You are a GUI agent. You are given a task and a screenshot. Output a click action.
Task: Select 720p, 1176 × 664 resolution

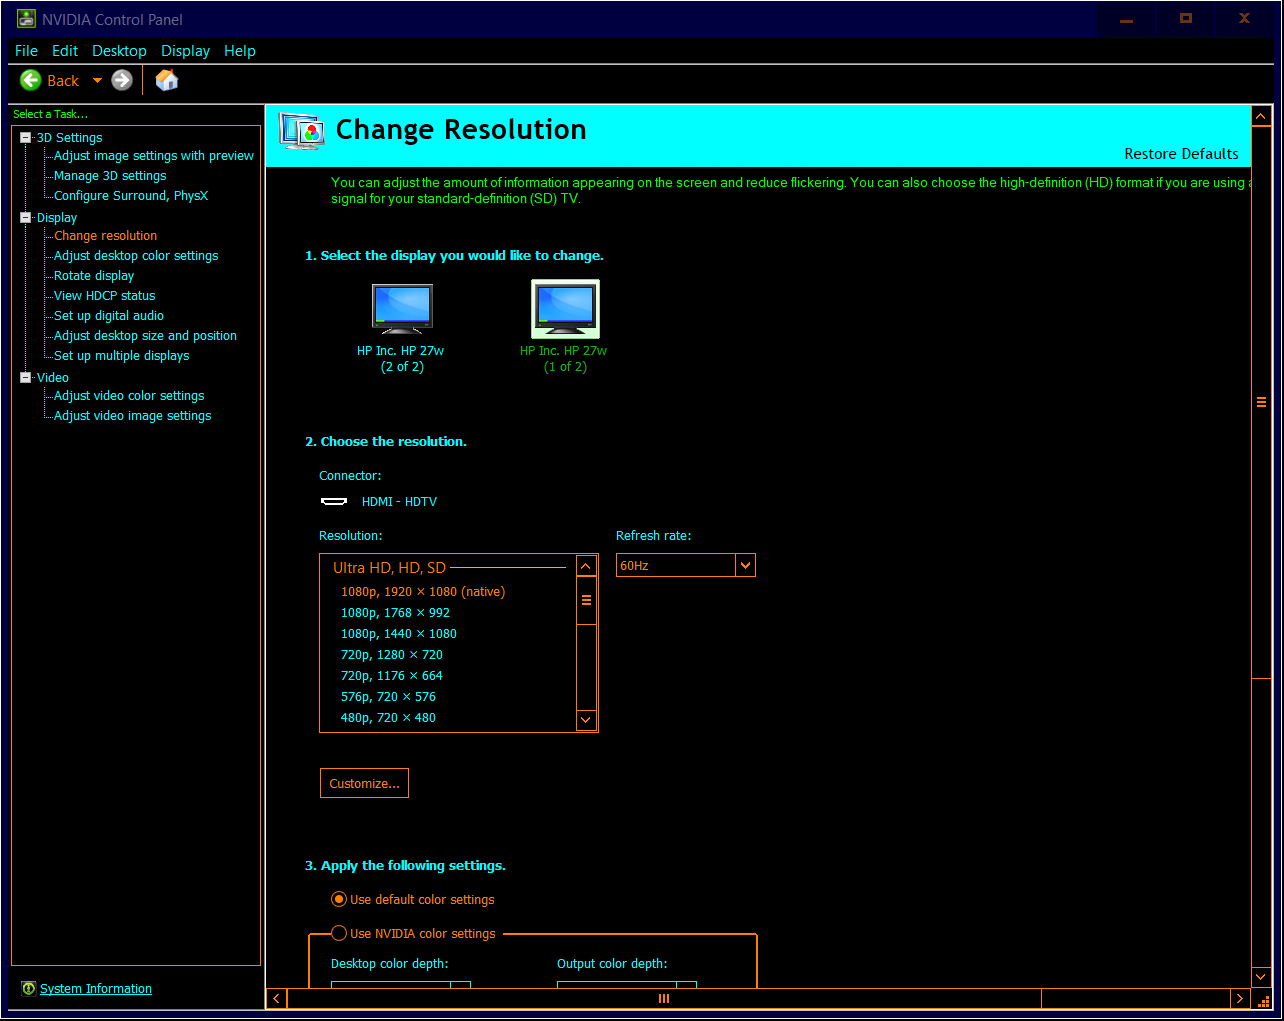coord(392,676)
